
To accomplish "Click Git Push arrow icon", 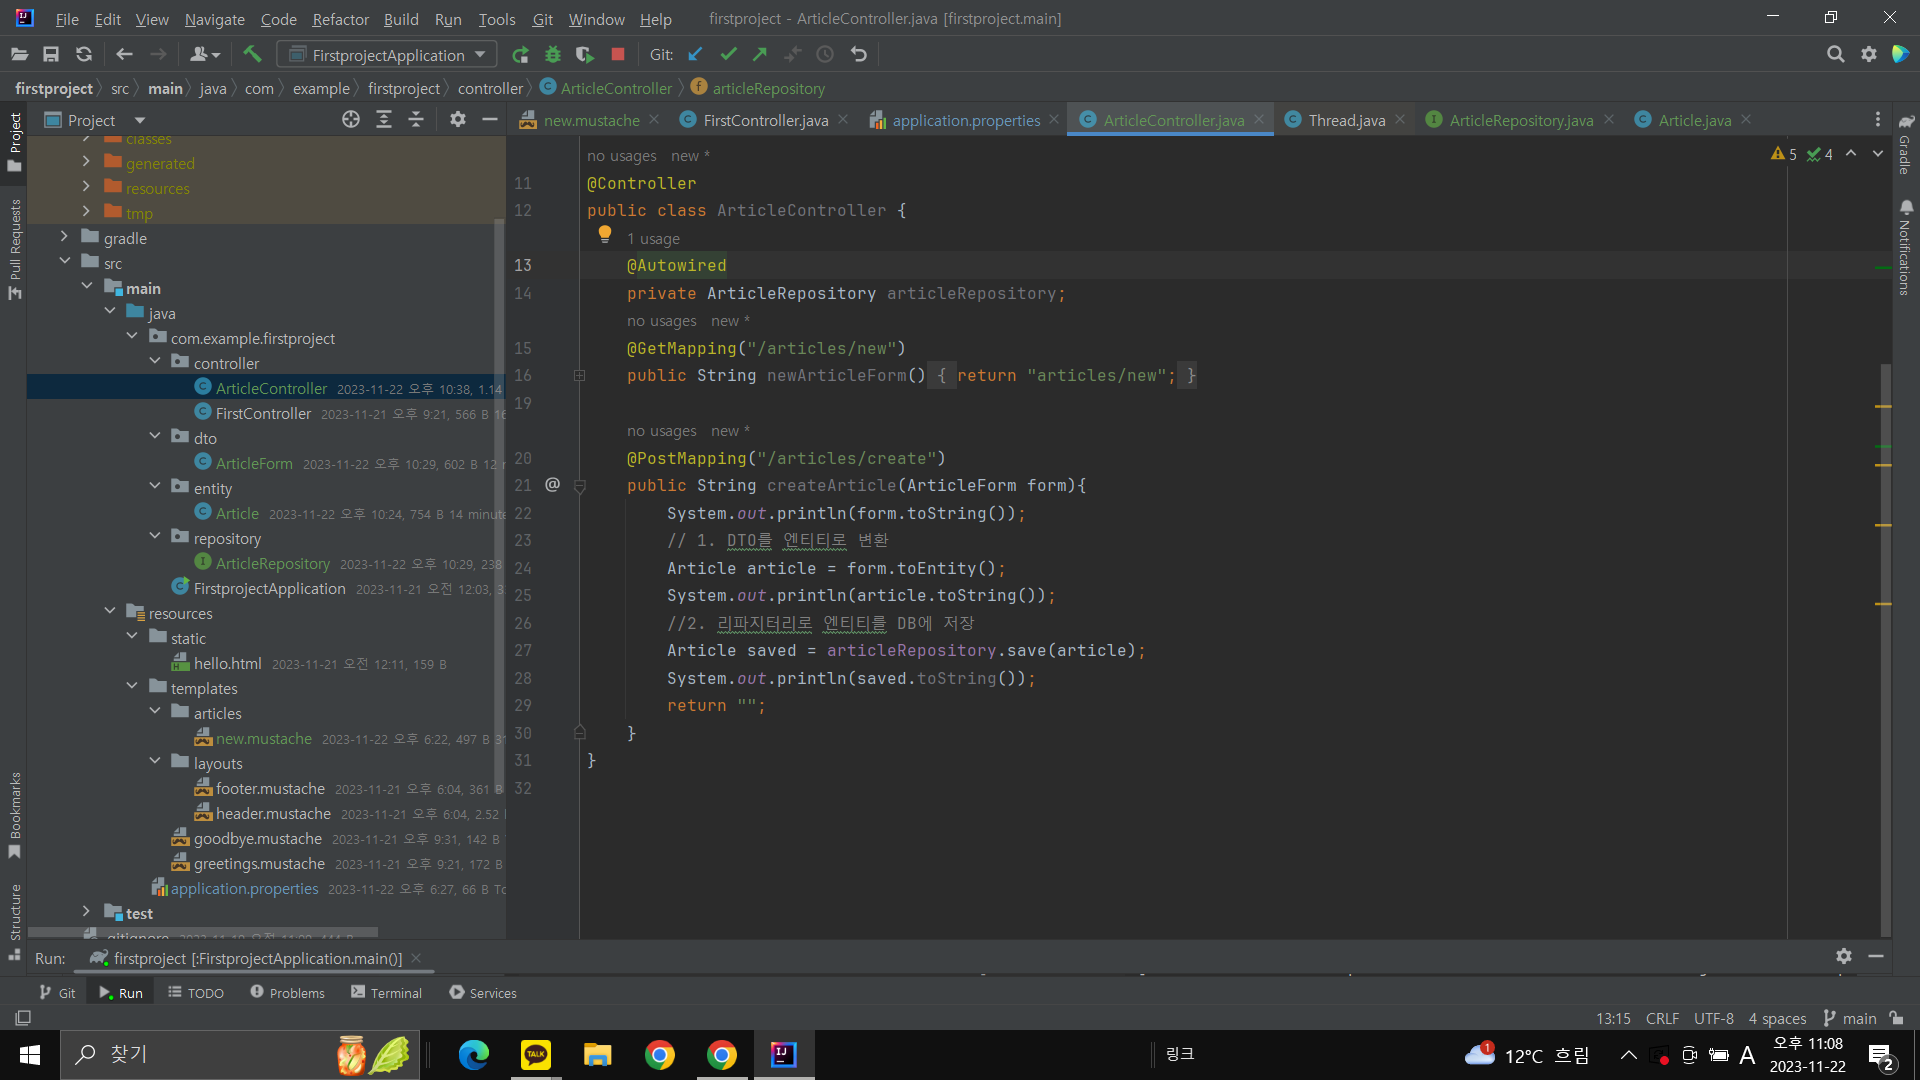I will (760, 55).
